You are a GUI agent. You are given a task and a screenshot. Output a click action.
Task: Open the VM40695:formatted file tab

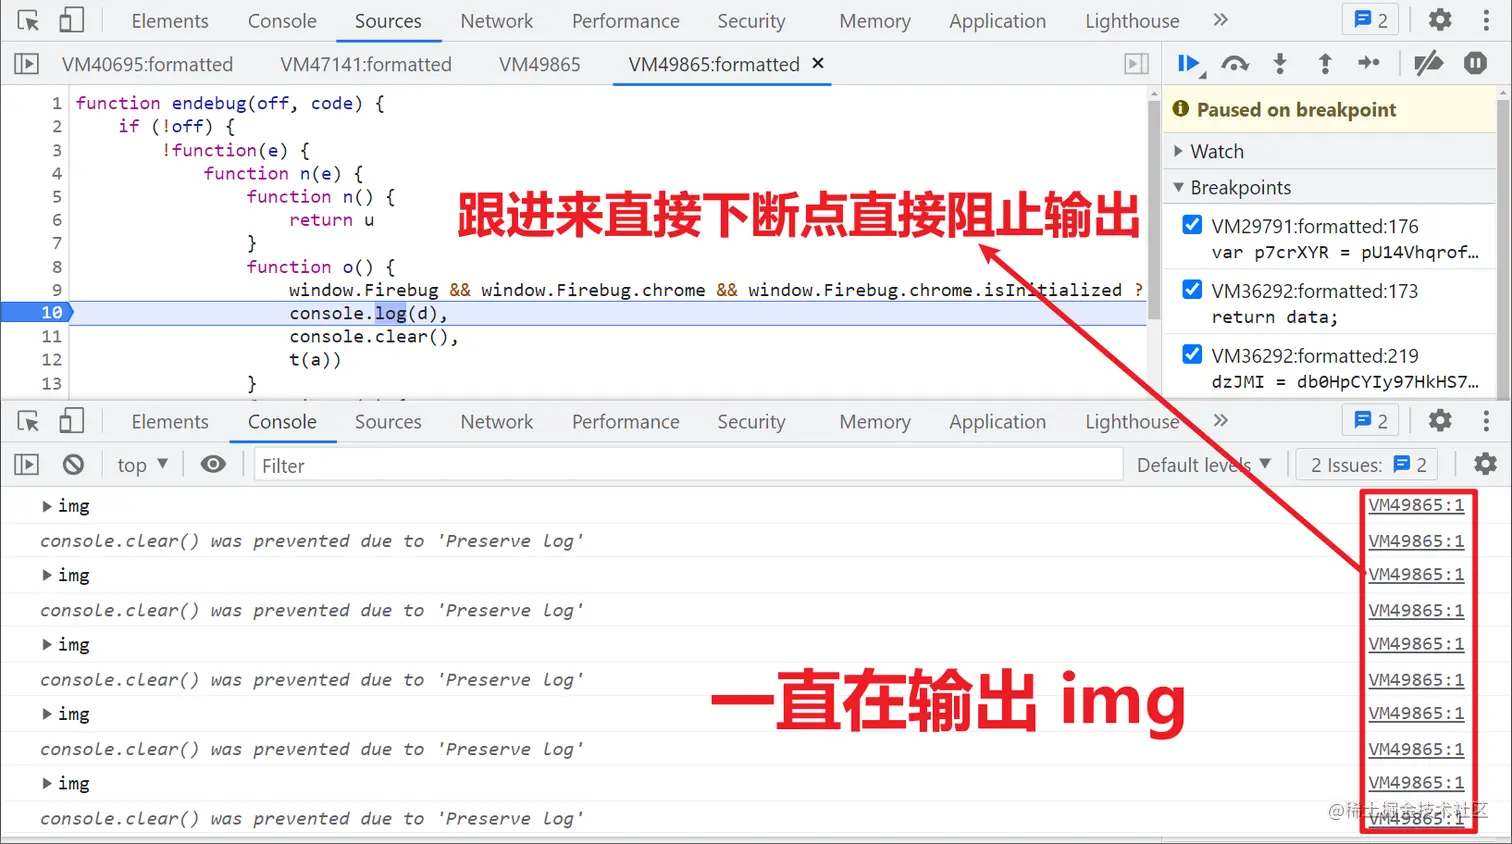[x=147, y=64]
